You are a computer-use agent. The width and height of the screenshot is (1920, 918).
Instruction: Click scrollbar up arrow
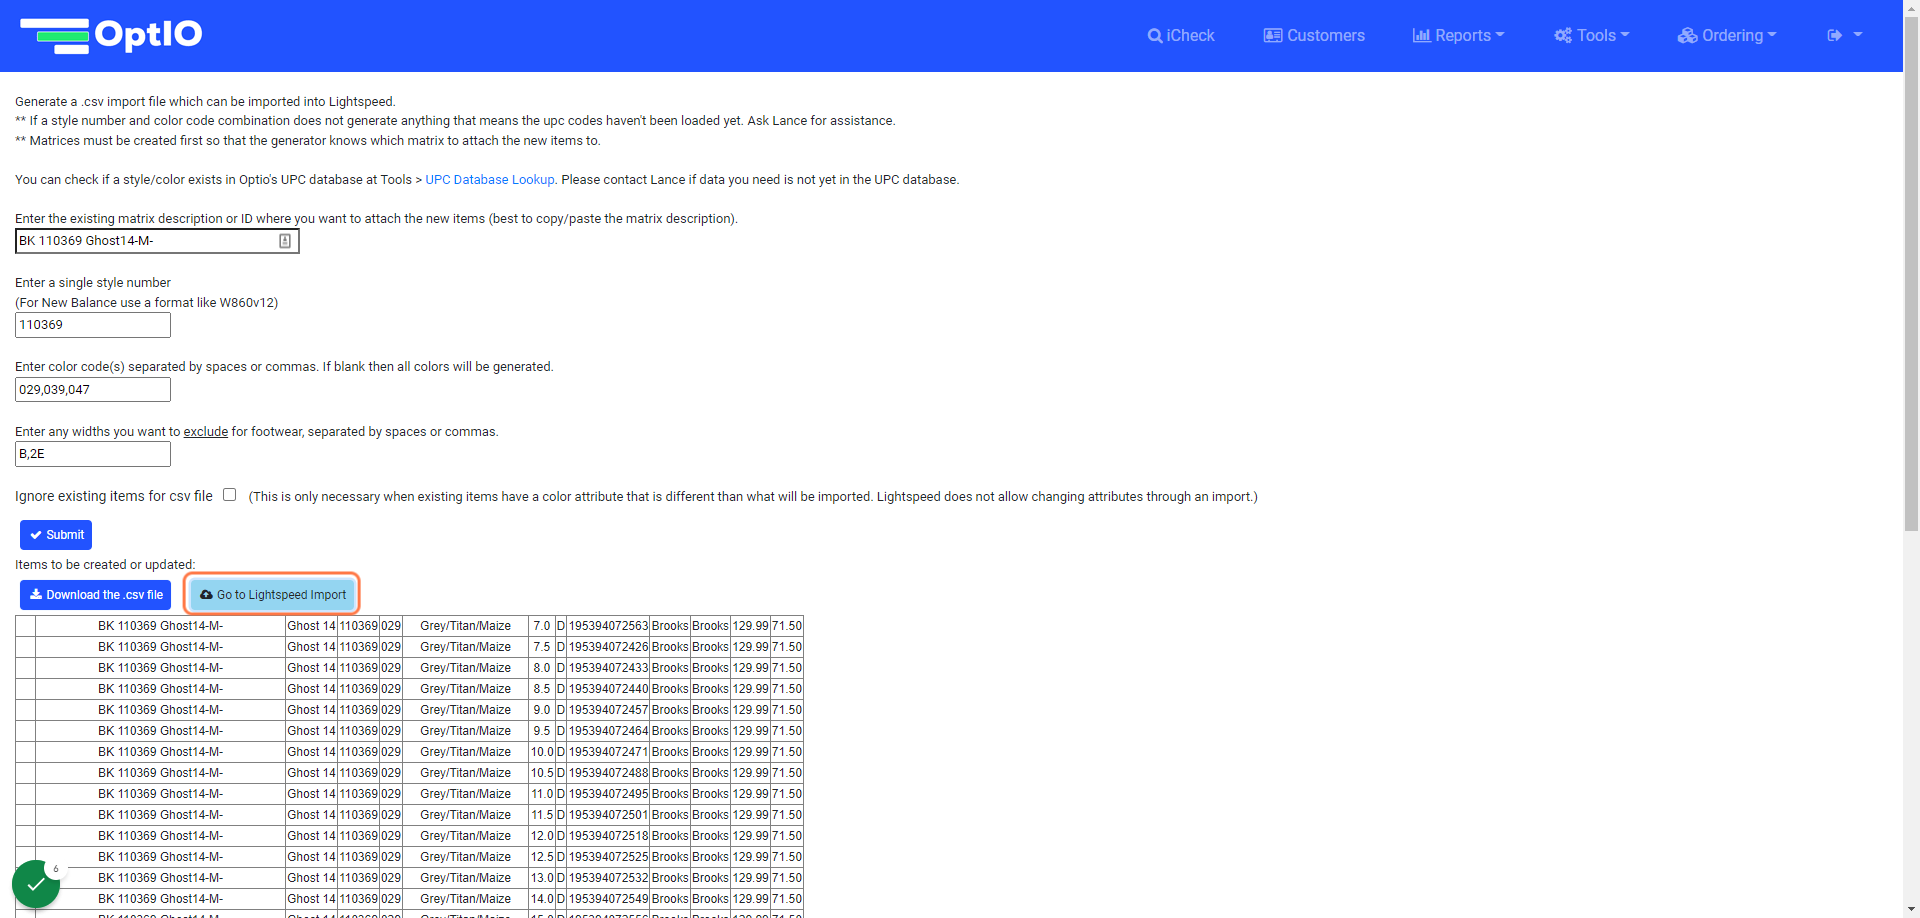[x=1911, y=8]
